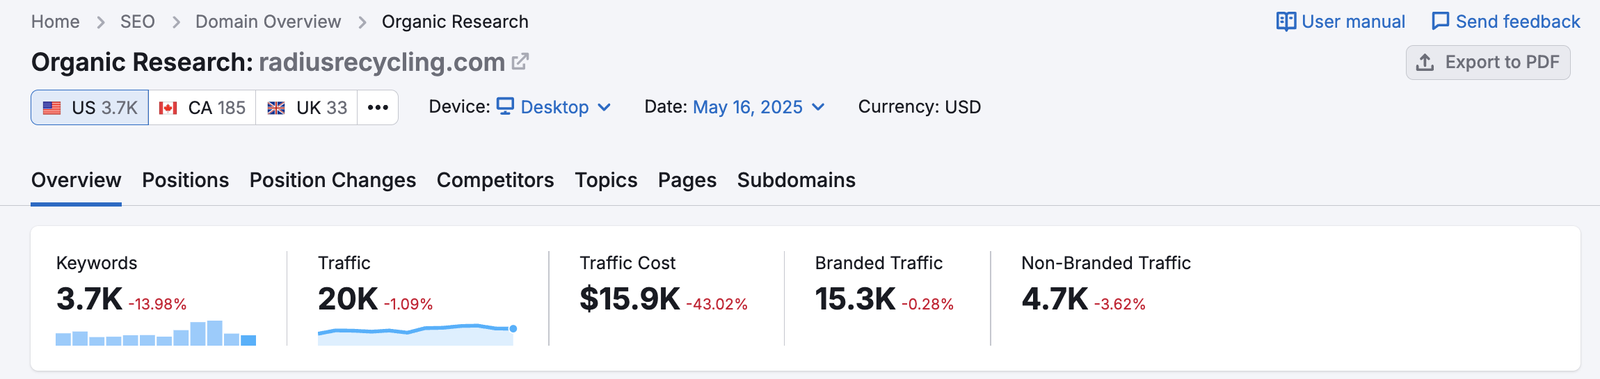Click the Send feedback chat icon
Screen dimensions: 1600x379
(x=1440, y=21)
